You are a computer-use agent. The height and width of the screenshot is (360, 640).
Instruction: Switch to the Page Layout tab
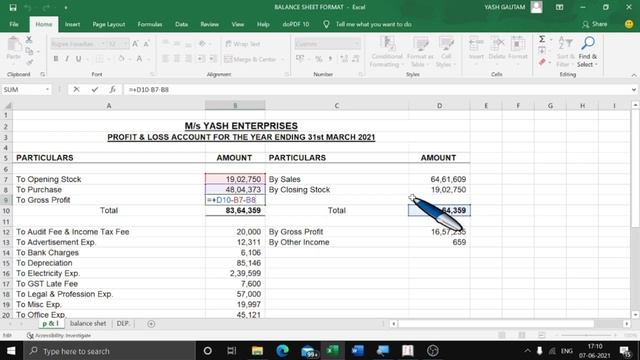pyautogui.click(x=109, y=24)
